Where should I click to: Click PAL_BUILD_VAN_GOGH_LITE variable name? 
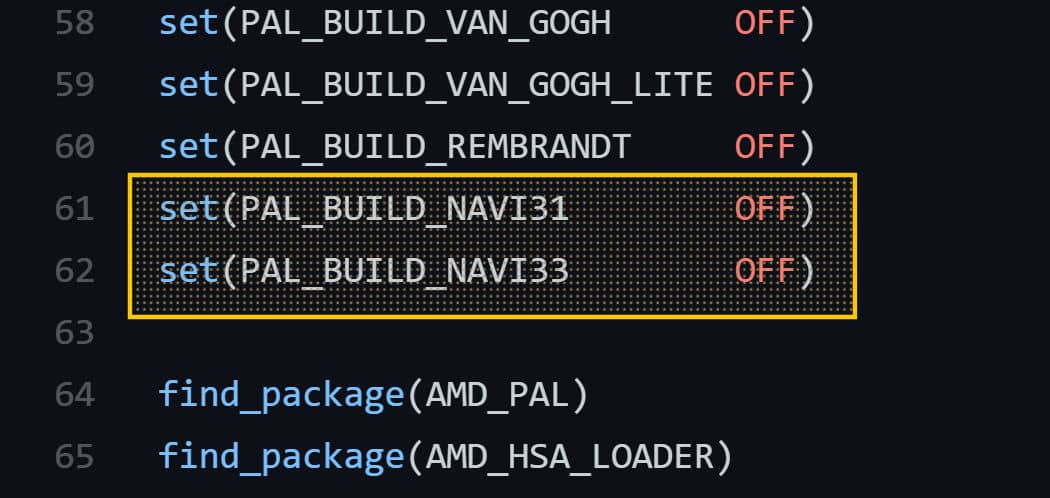[x=476, y=86]
